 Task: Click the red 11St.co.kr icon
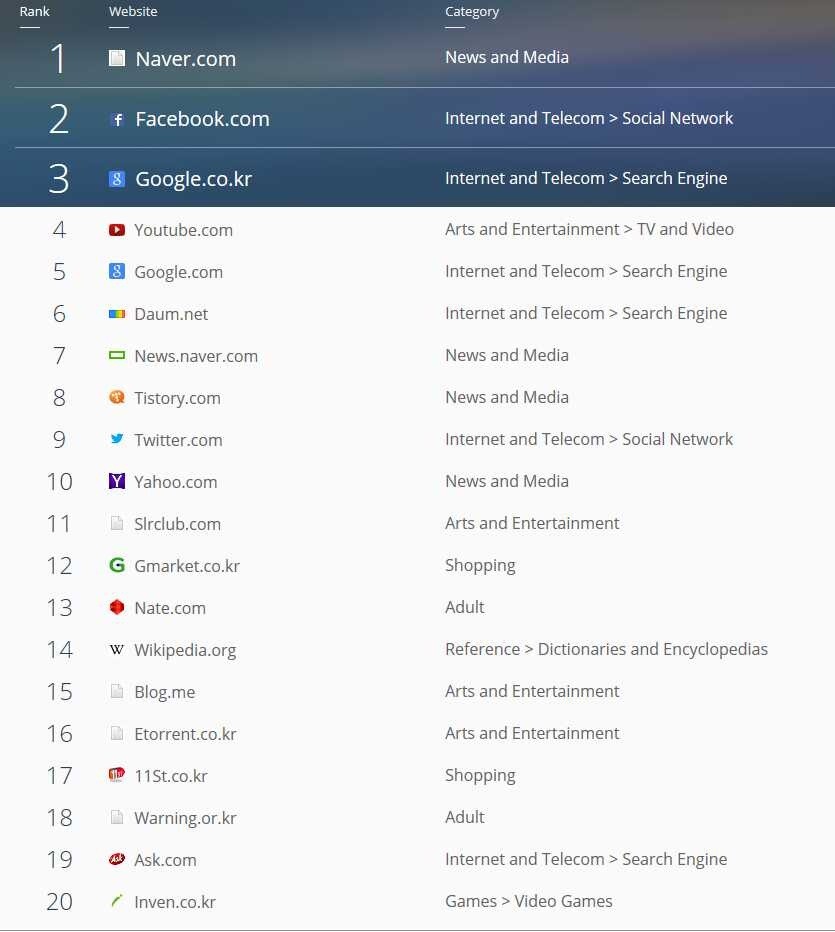[117, 775]
